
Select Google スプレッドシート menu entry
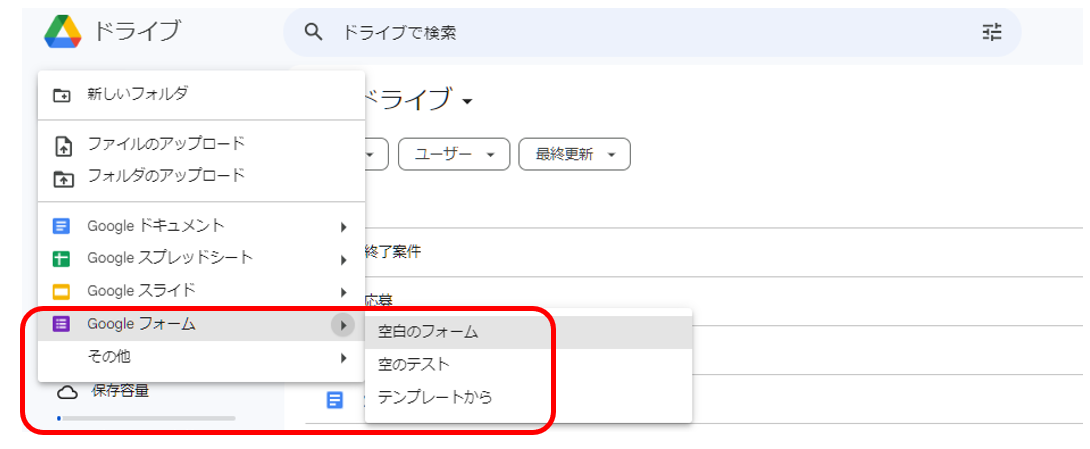point(202,259)
